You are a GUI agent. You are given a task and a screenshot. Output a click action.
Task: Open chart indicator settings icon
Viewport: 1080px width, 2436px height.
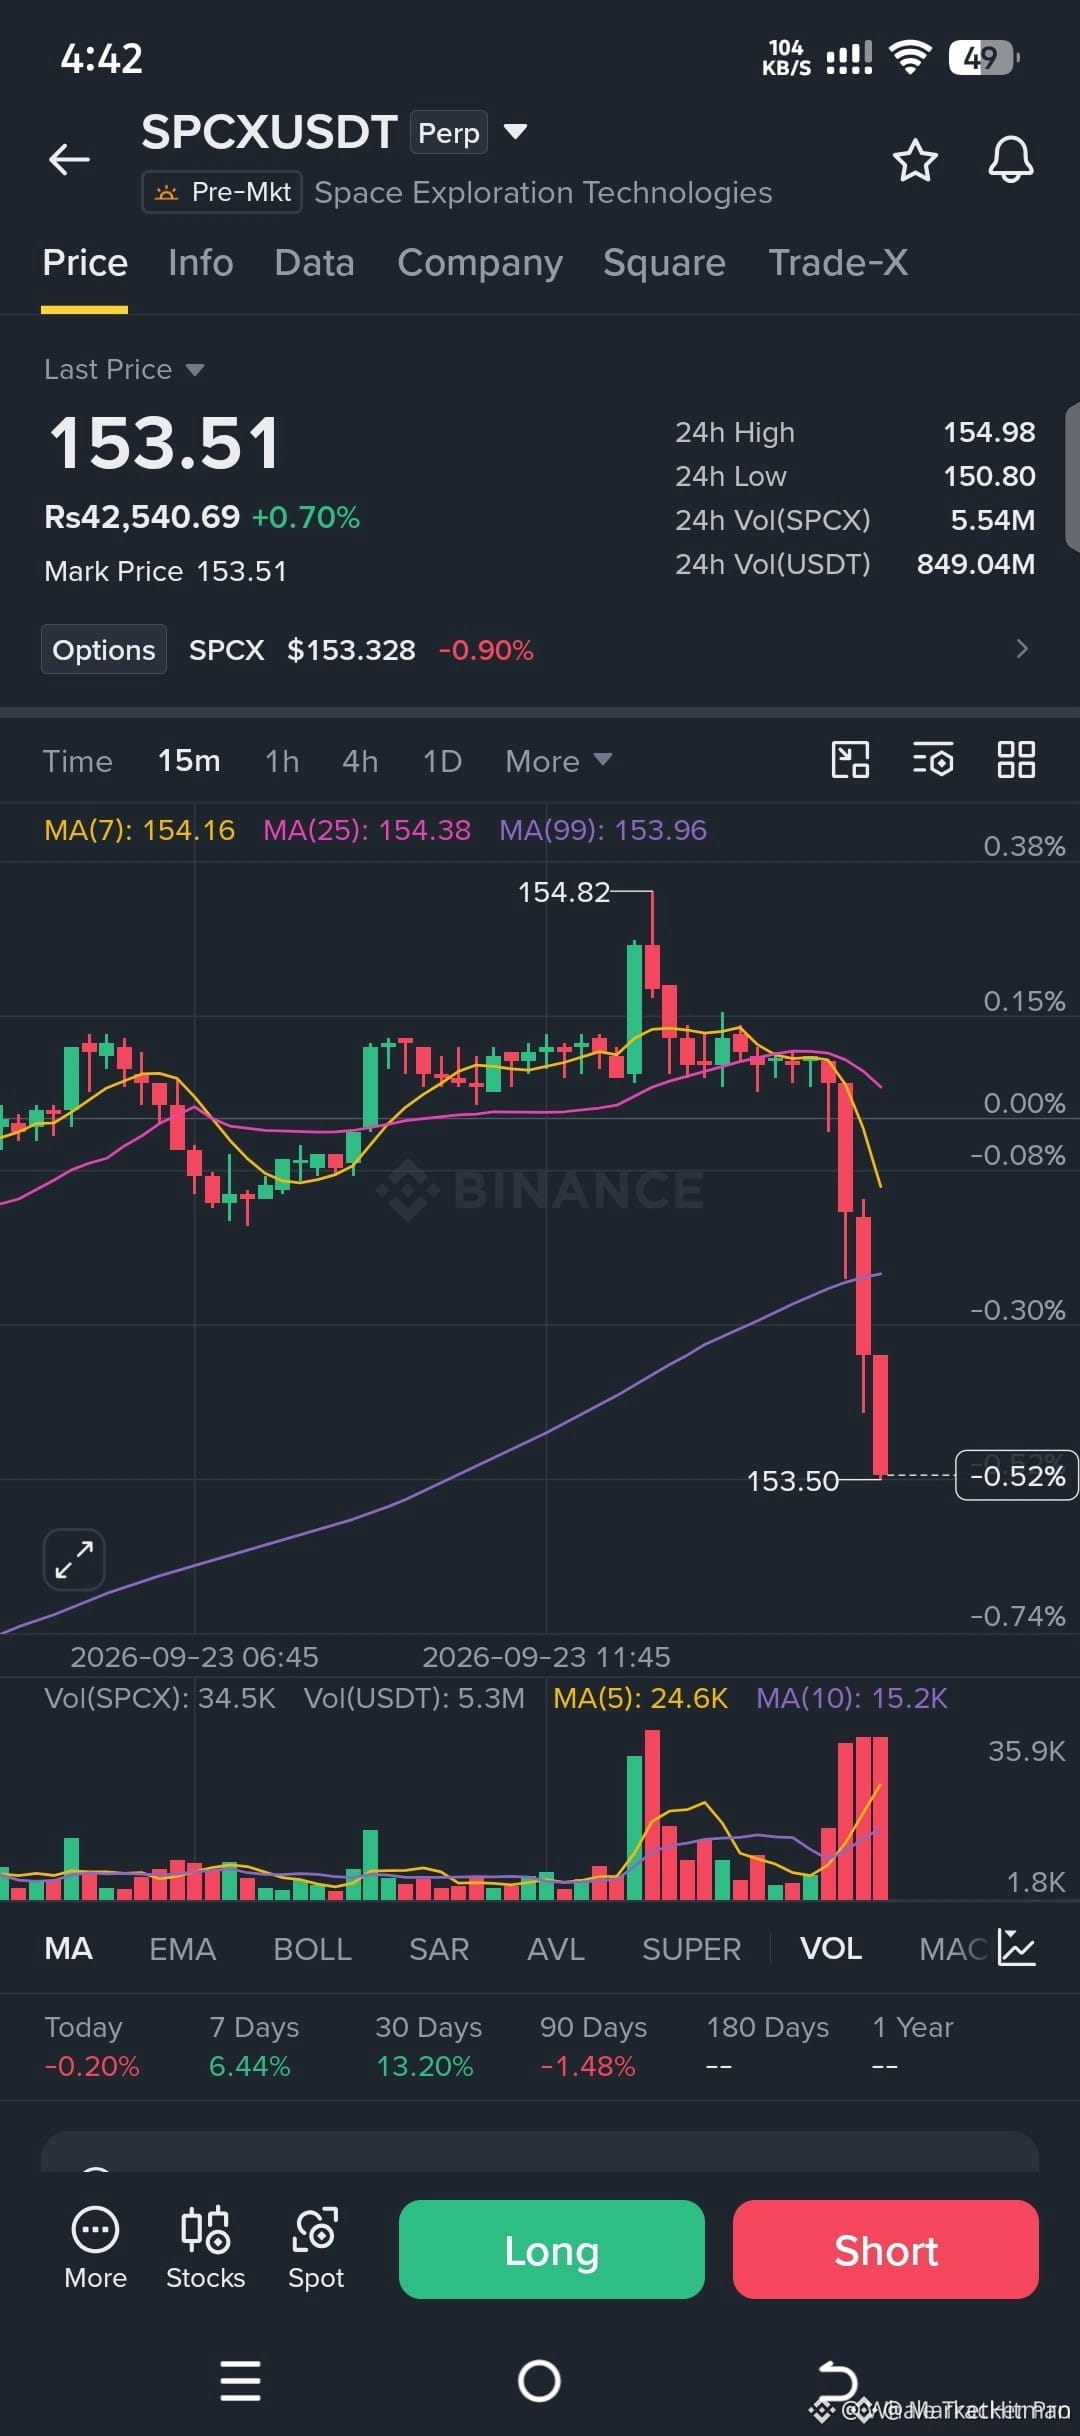(933, 760)
